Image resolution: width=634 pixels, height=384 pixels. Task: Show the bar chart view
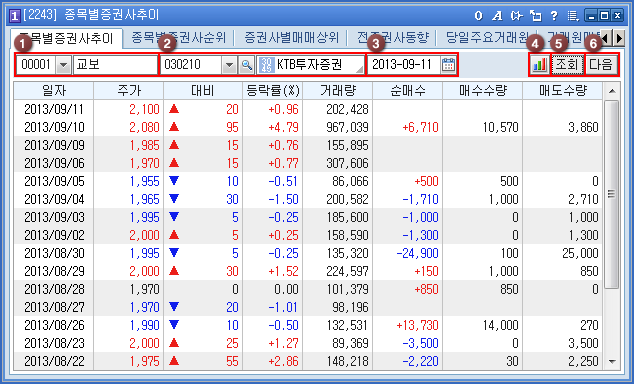(x=539, y=65)
